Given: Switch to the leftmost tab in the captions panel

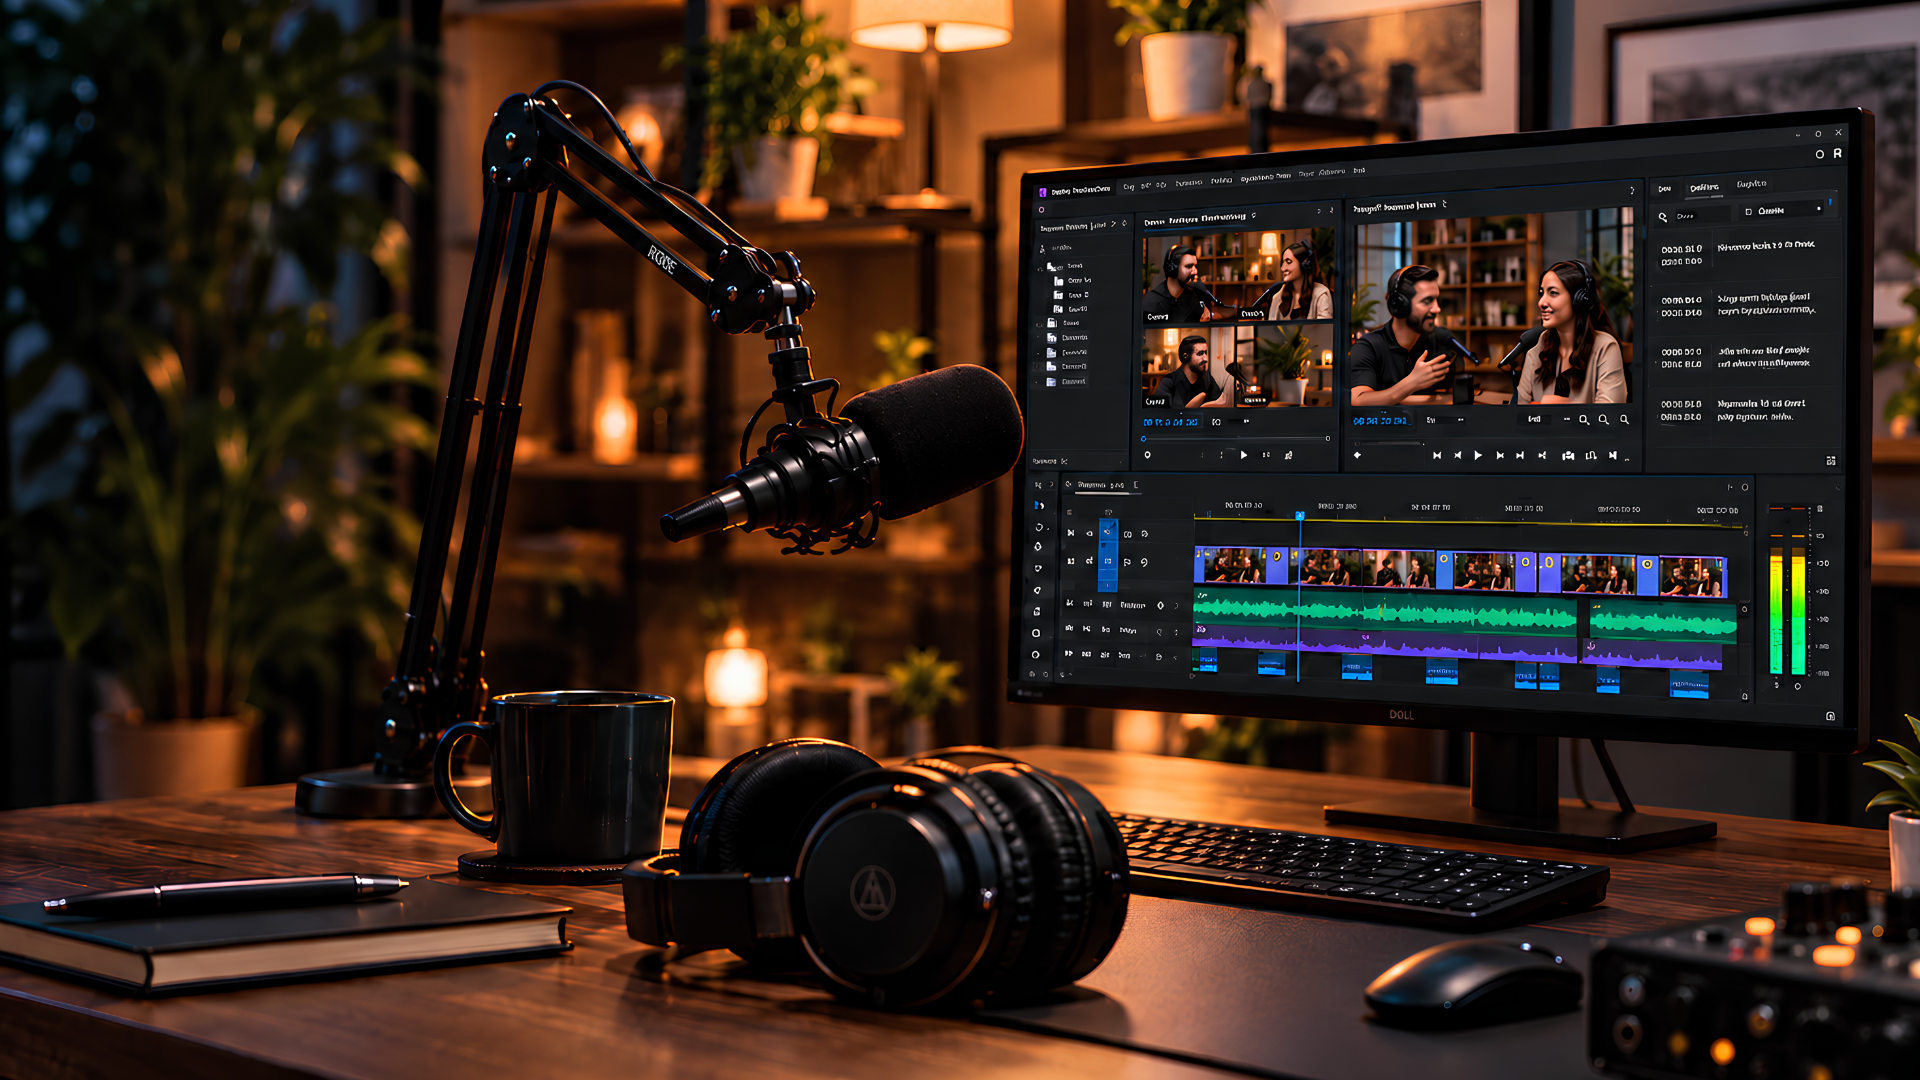Looking at the screenshot, I should (1664, 188).
